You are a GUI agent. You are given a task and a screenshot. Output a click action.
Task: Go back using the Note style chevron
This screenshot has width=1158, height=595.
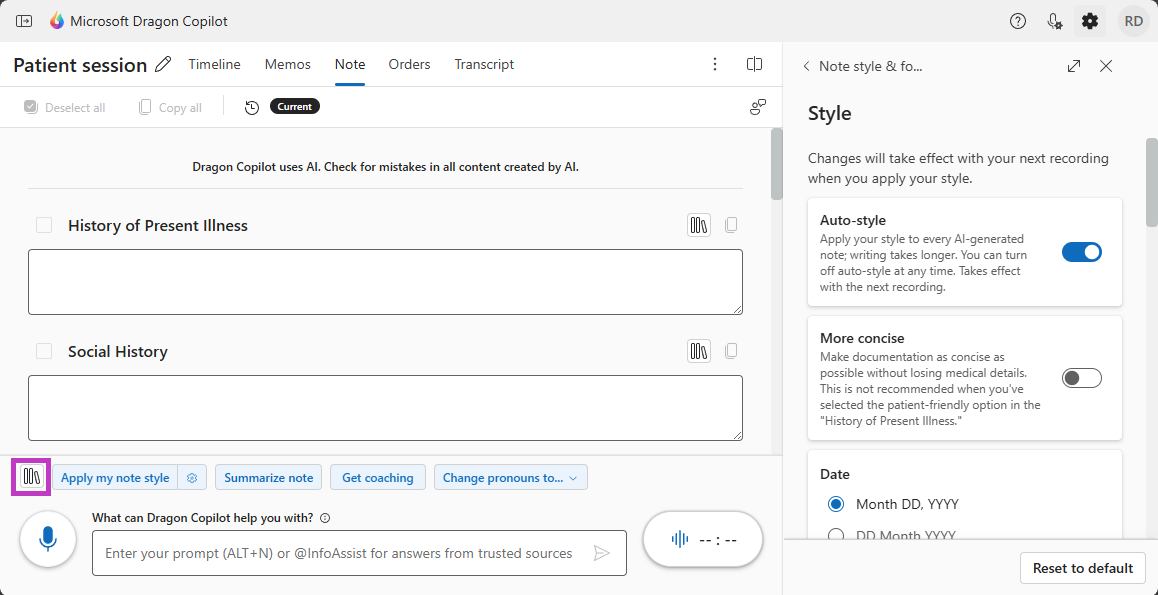click(x=807, y=66)
